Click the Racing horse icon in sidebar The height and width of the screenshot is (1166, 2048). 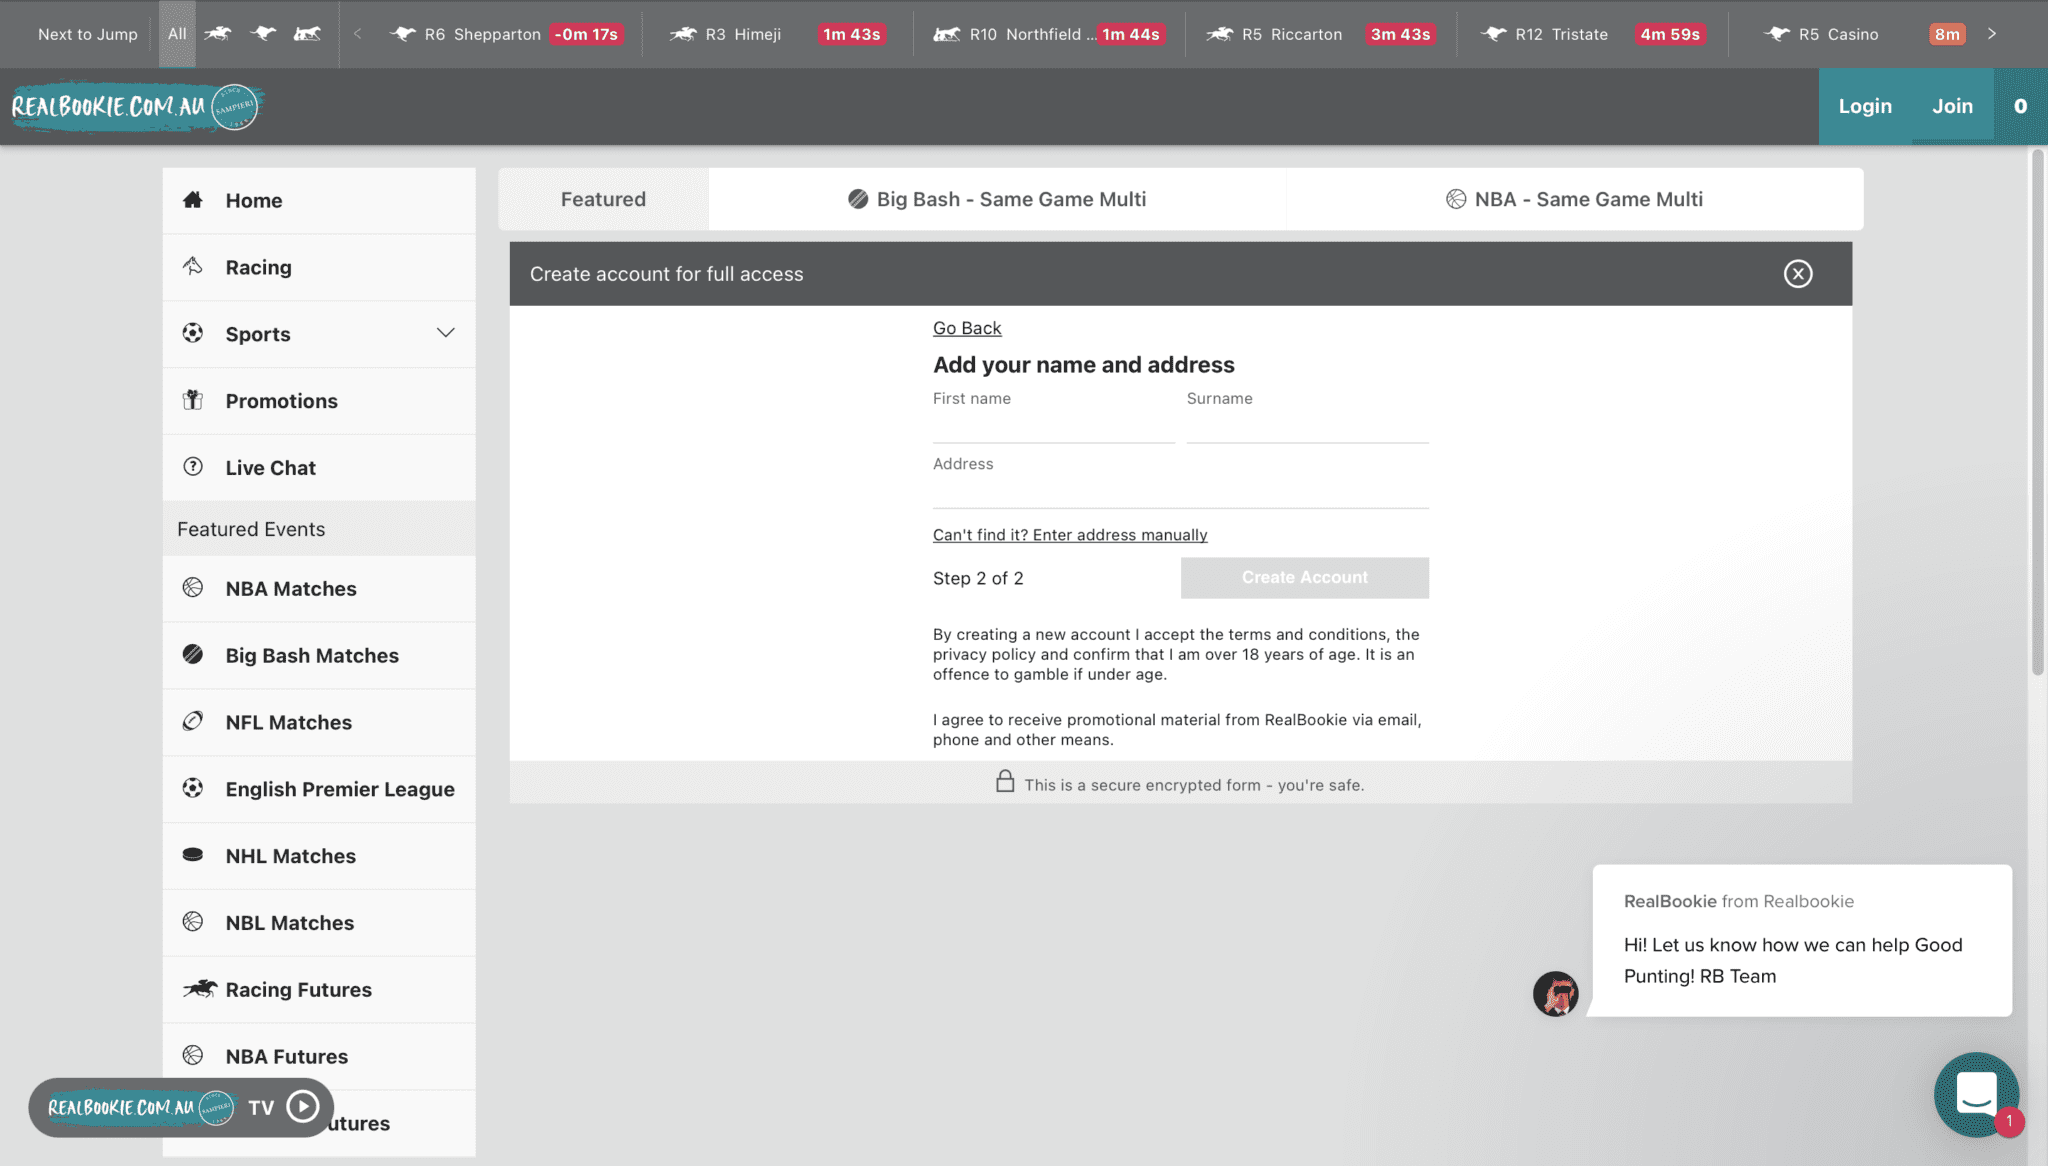tap(193, 266)
